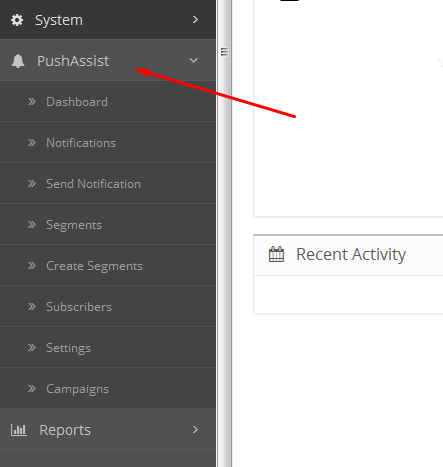Click the System gear icon
The height and width of the screenshot is (467, 443).
click(x=17, y=20)
